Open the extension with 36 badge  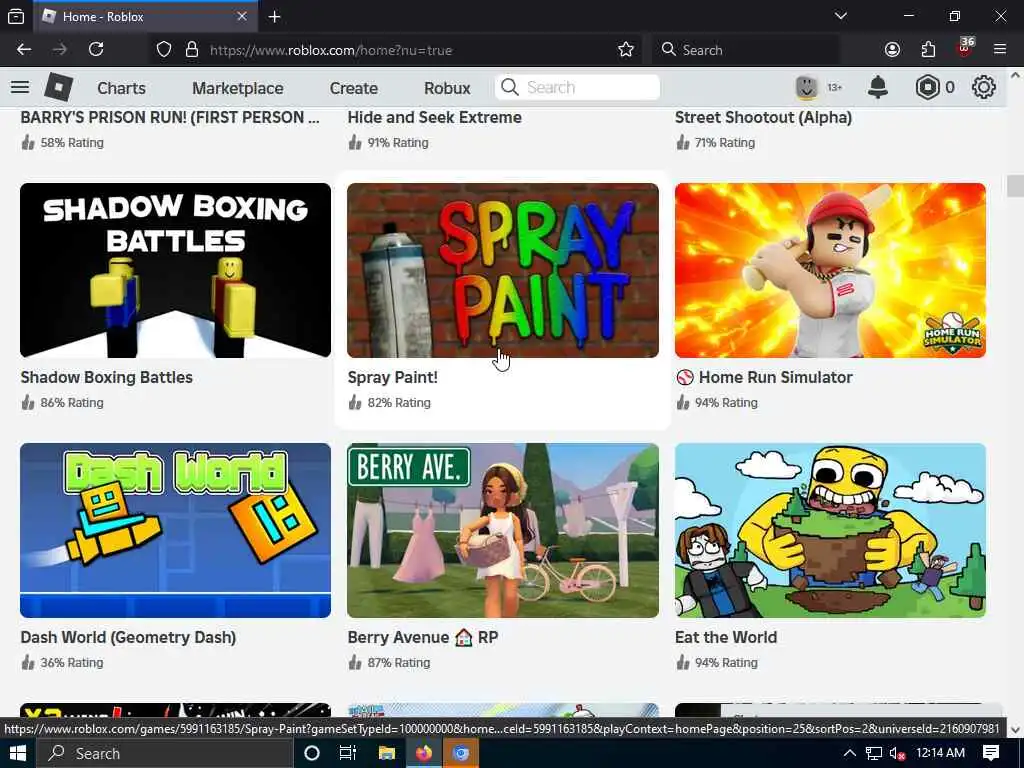pyautogui.click(x=965, y=48)
